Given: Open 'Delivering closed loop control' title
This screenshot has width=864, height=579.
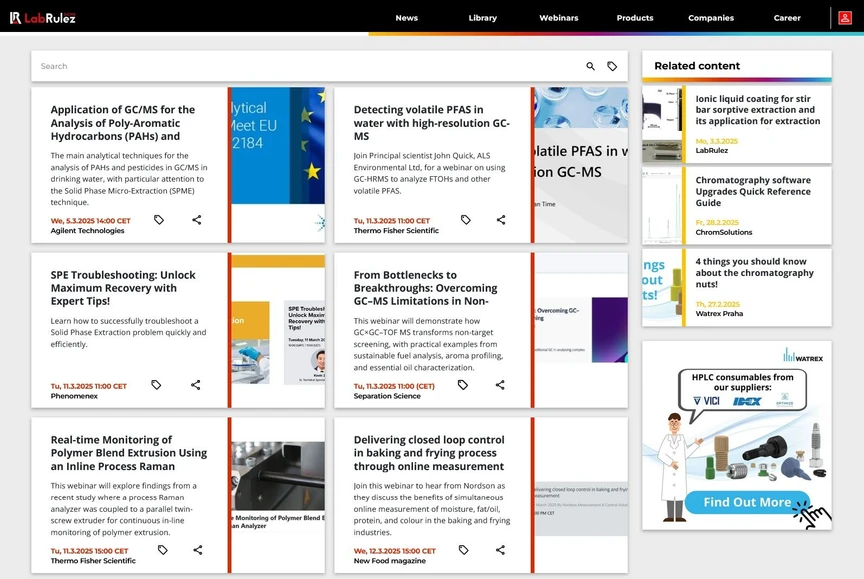Looking at the screenshot, I should [x=429, y=453].
